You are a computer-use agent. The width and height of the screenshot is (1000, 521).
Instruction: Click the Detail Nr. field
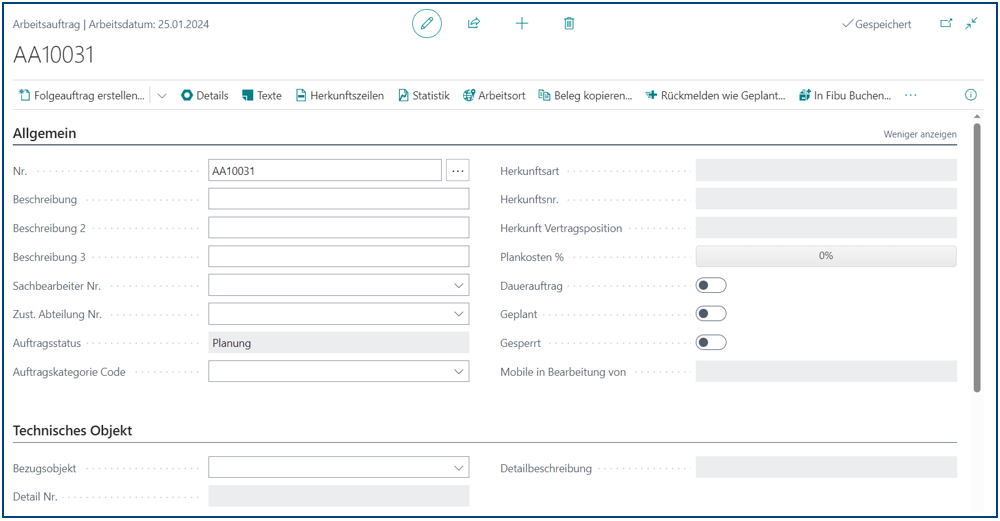[x=339, y=496]
